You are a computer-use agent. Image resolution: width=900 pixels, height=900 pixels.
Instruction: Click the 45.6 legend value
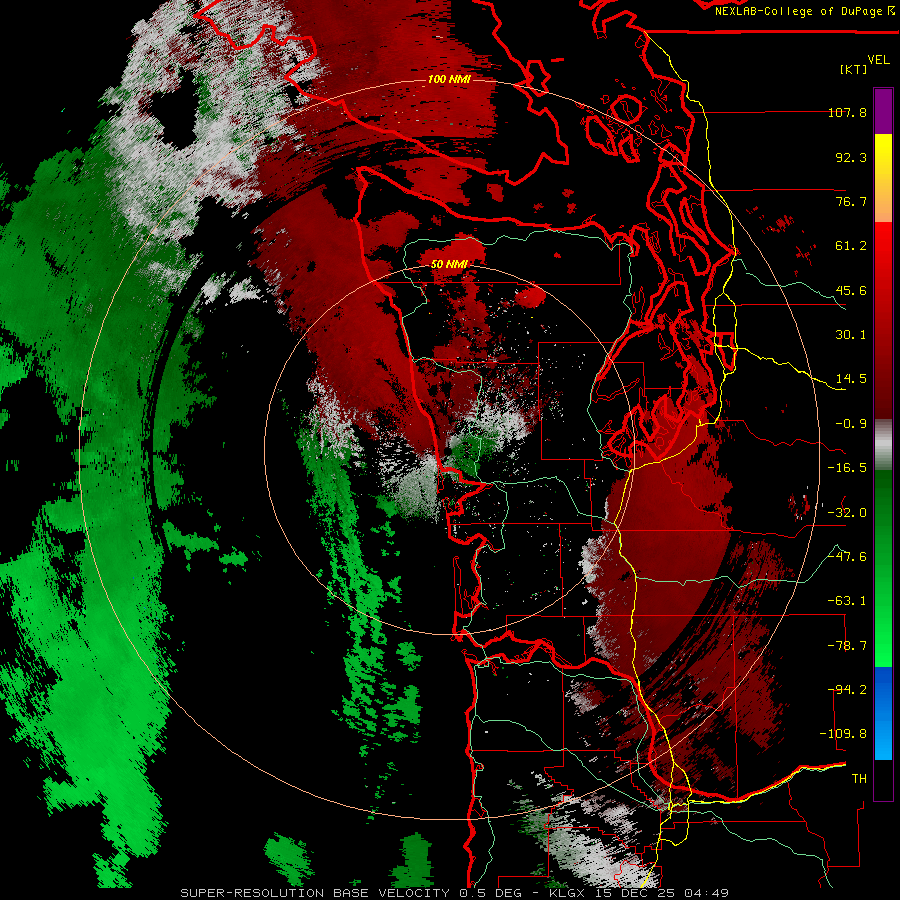(x=851, y=290)
